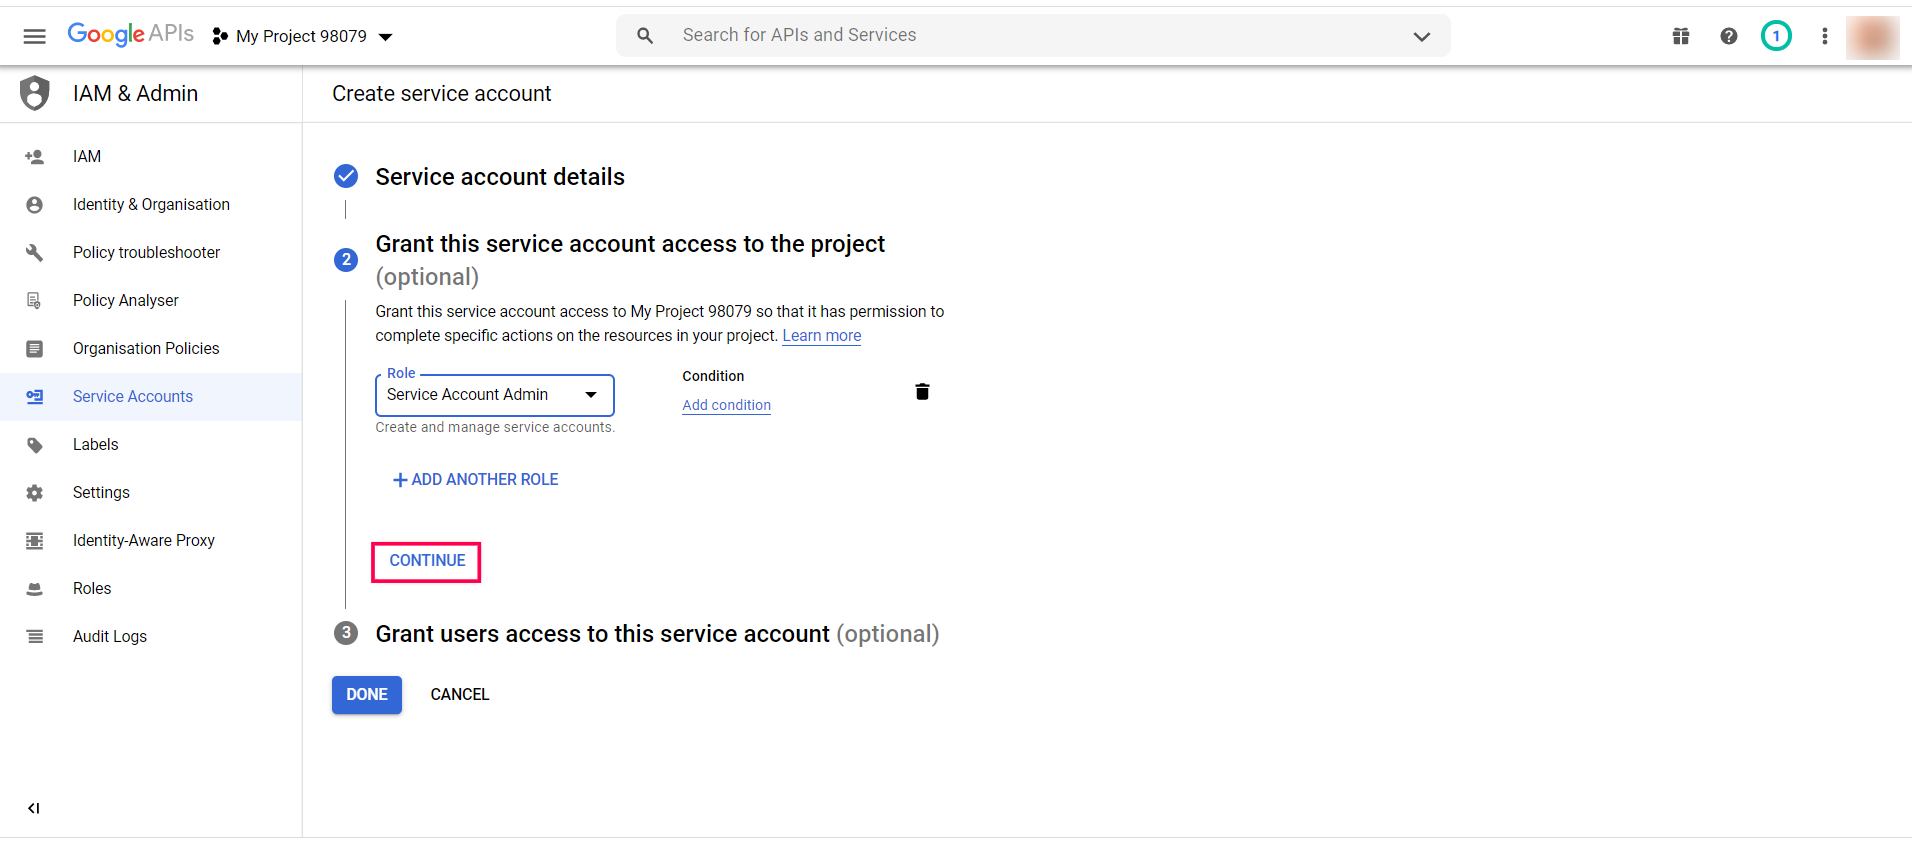The image size is (1912, 844).
Task: Open the three-dot more options menu
Action: click(x=1825, y=37)
